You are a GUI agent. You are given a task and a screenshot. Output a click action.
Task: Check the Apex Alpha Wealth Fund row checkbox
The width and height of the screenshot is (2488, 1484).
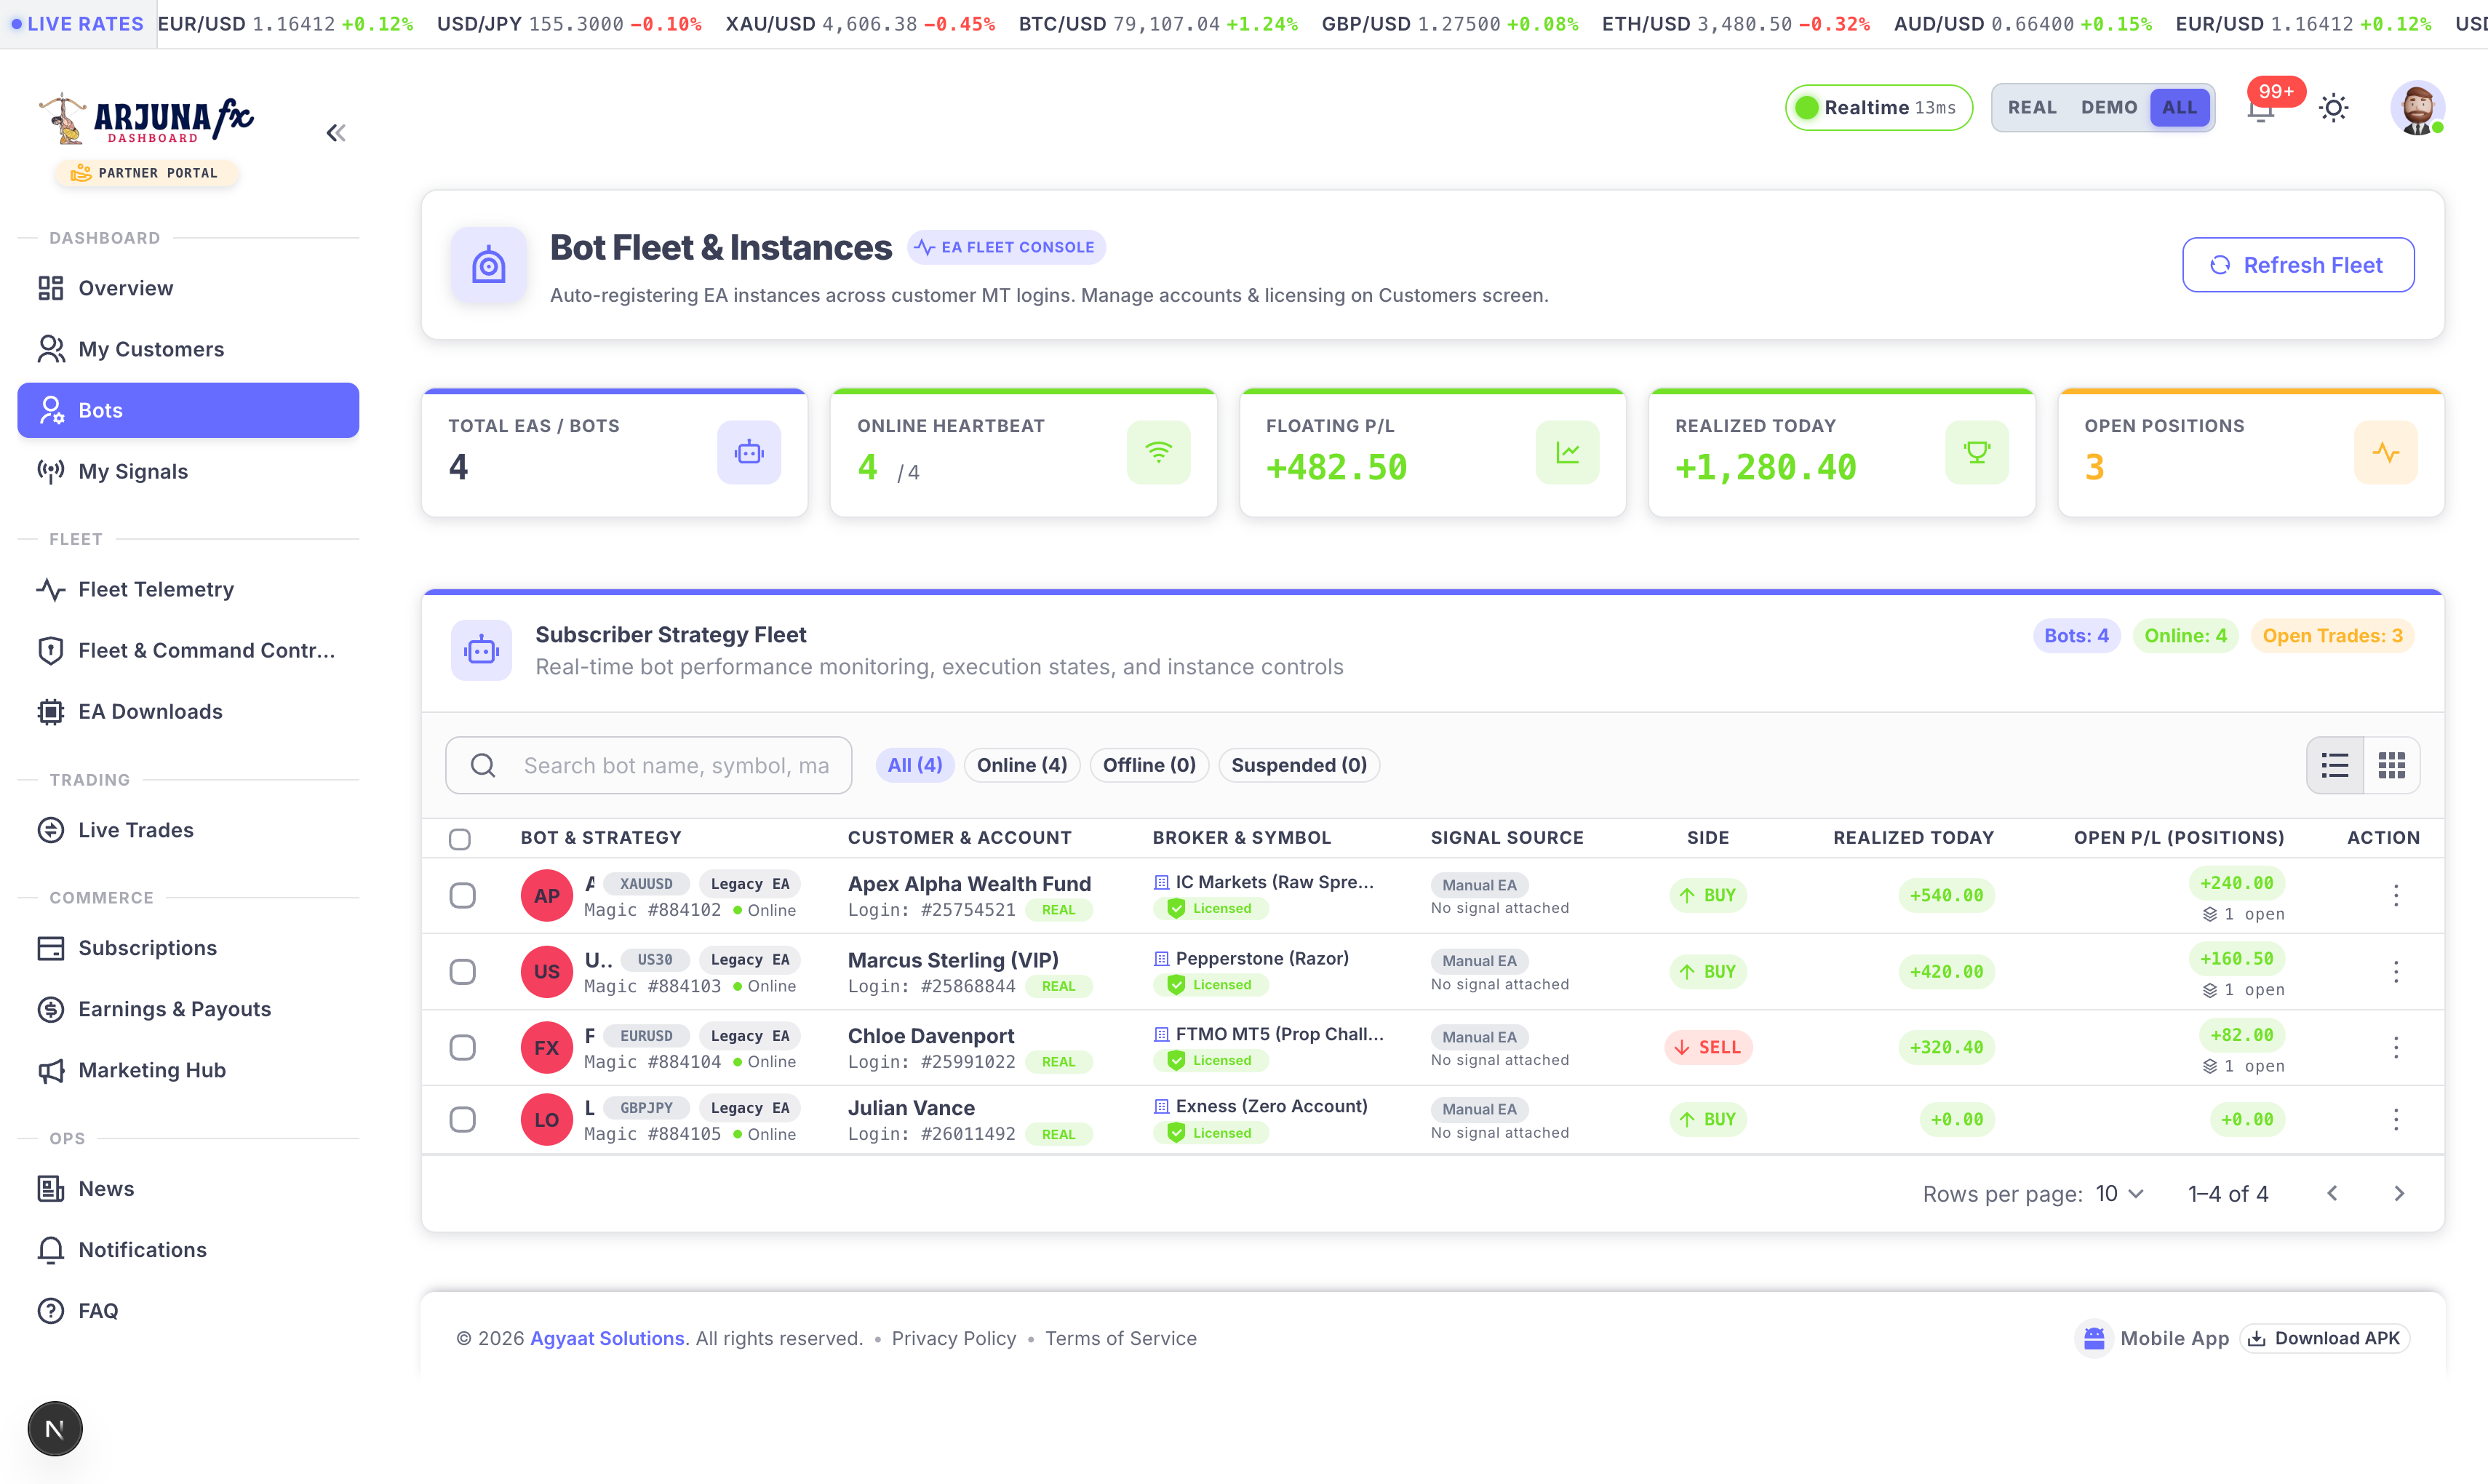462,895
